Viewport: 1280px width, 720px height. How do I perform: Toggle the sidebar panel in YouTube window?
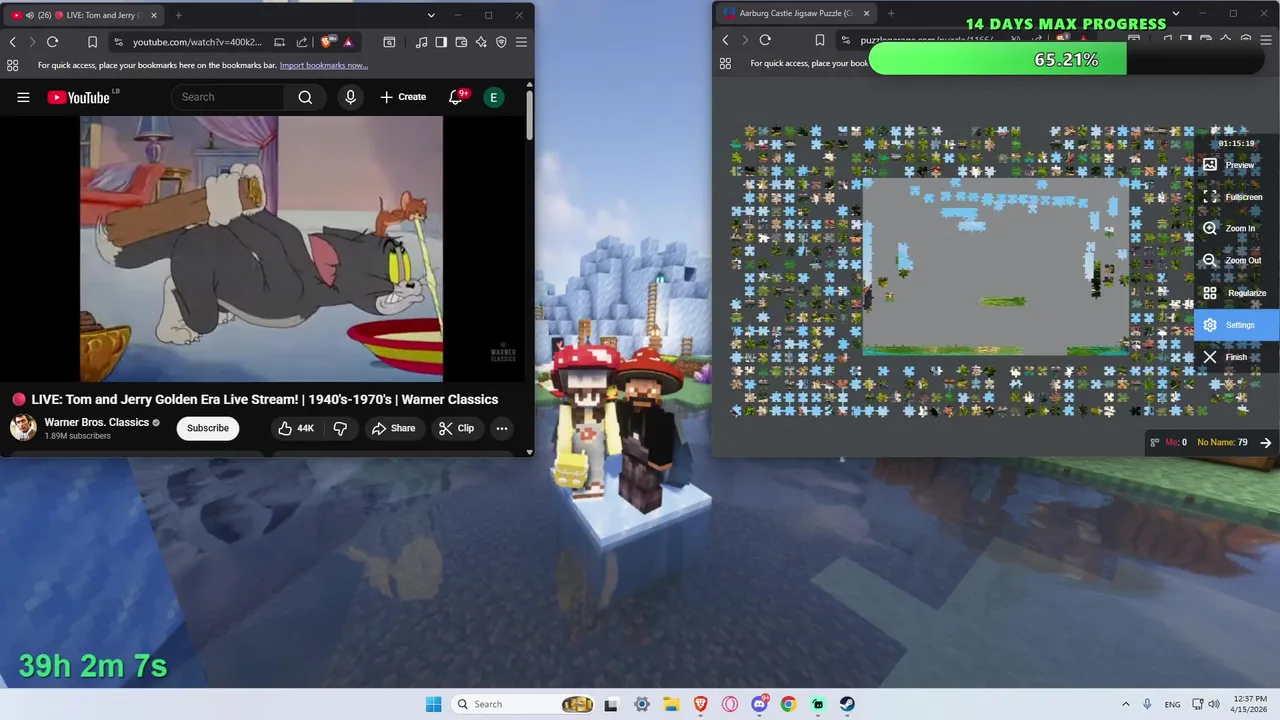[441, 42]
